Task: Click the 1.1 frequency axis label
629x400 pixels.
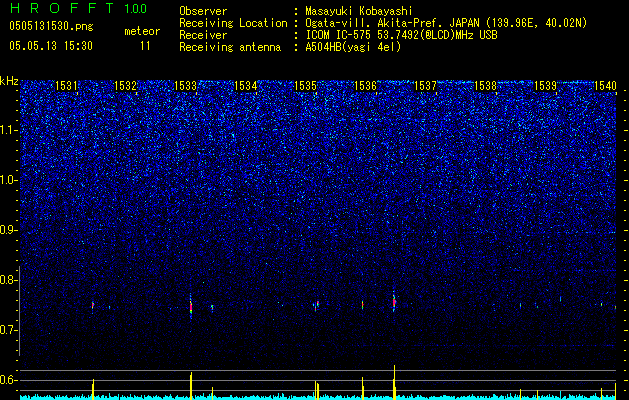Action: click(9, 130)
